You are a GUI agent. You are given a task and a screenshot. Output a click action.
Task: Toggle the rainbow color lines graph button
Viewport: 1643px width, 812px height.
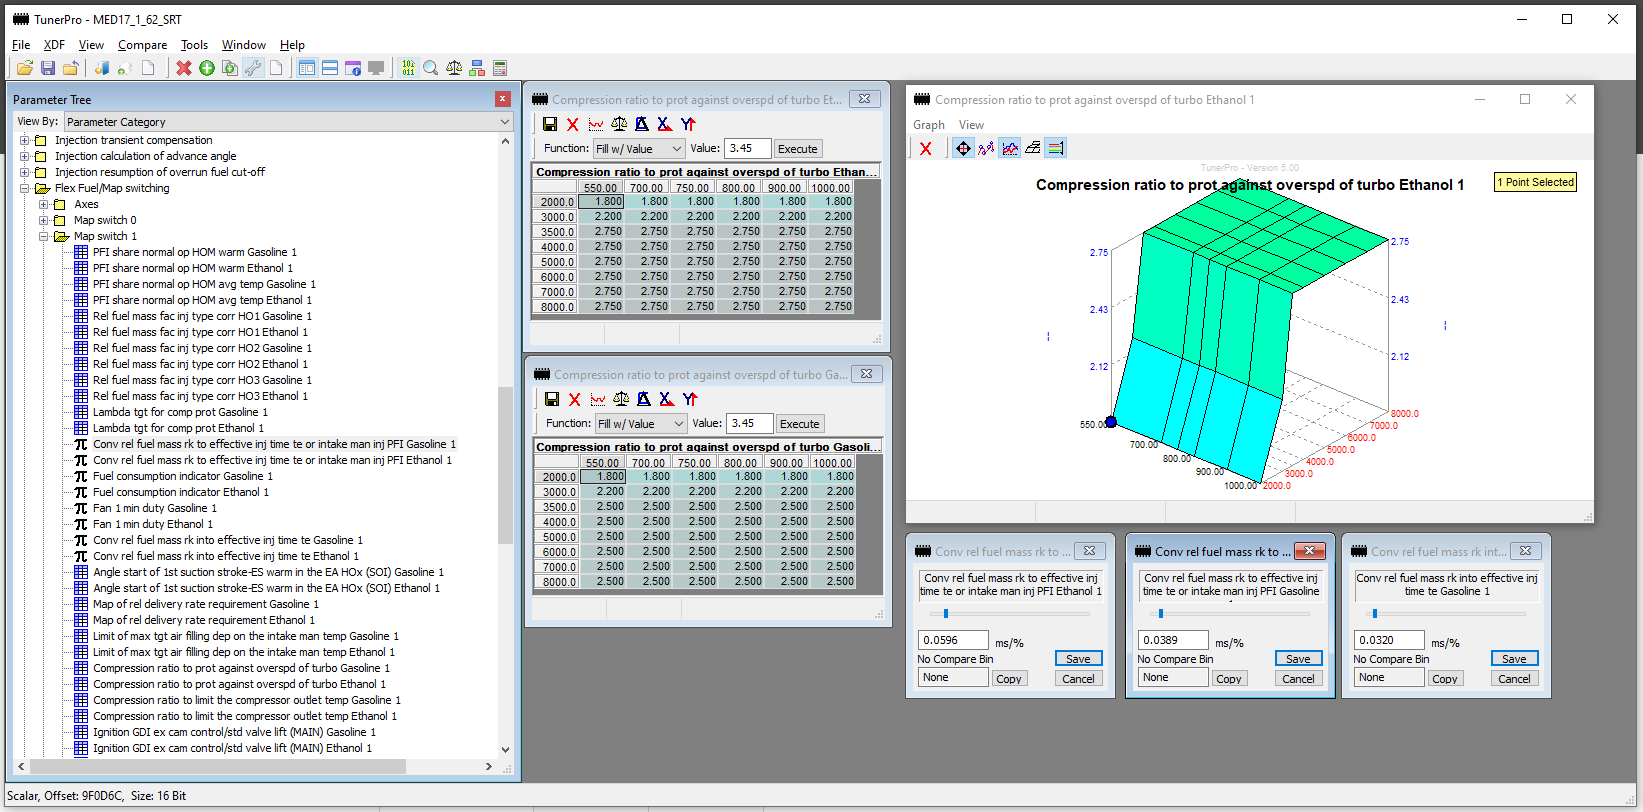click(1056, 148)
